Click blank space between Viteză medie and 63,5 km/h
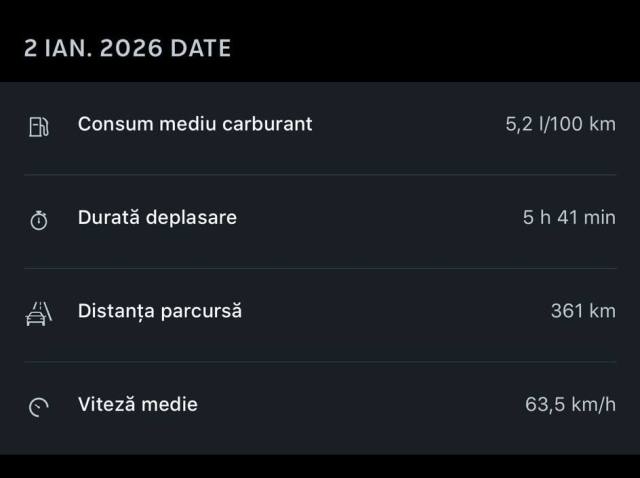Screen dimensions: 640x478 pyautogui.click(x=360, y=404)
